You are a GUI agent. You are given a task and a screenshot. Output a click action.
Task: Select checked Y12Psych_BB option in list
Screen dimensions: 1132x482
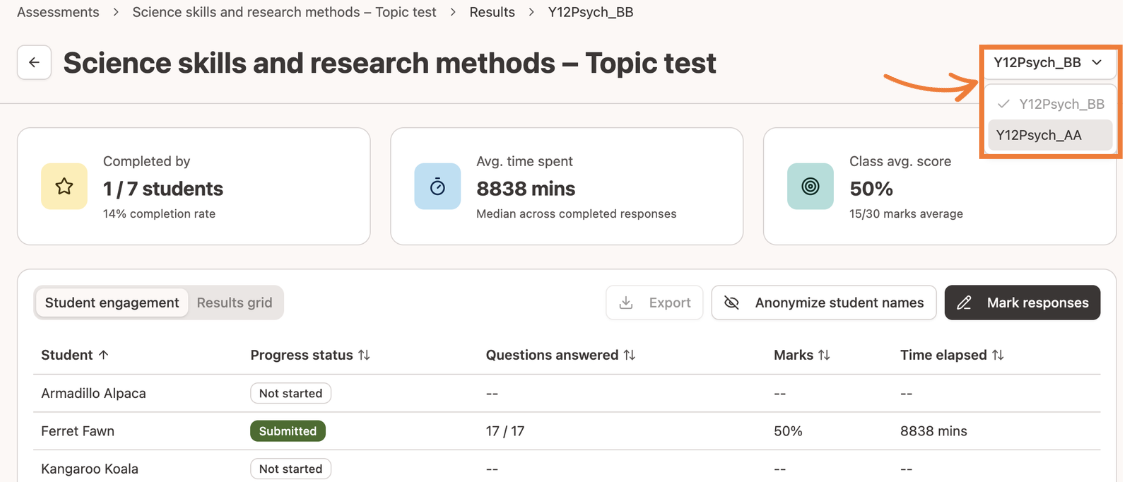(1050, 104)
